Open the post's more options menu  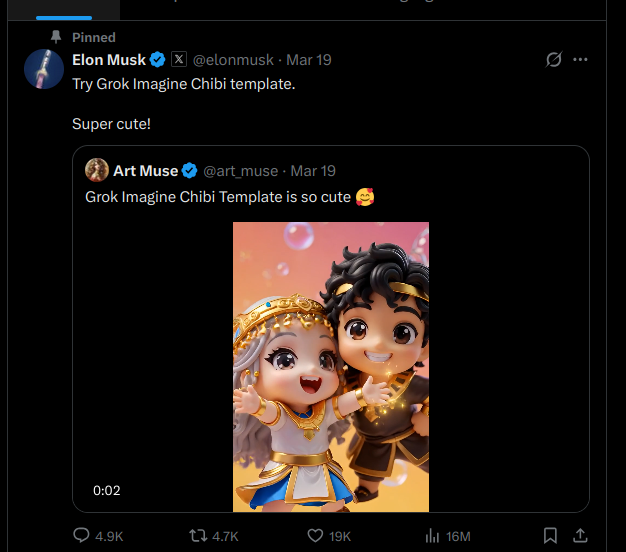pos(581,60)
